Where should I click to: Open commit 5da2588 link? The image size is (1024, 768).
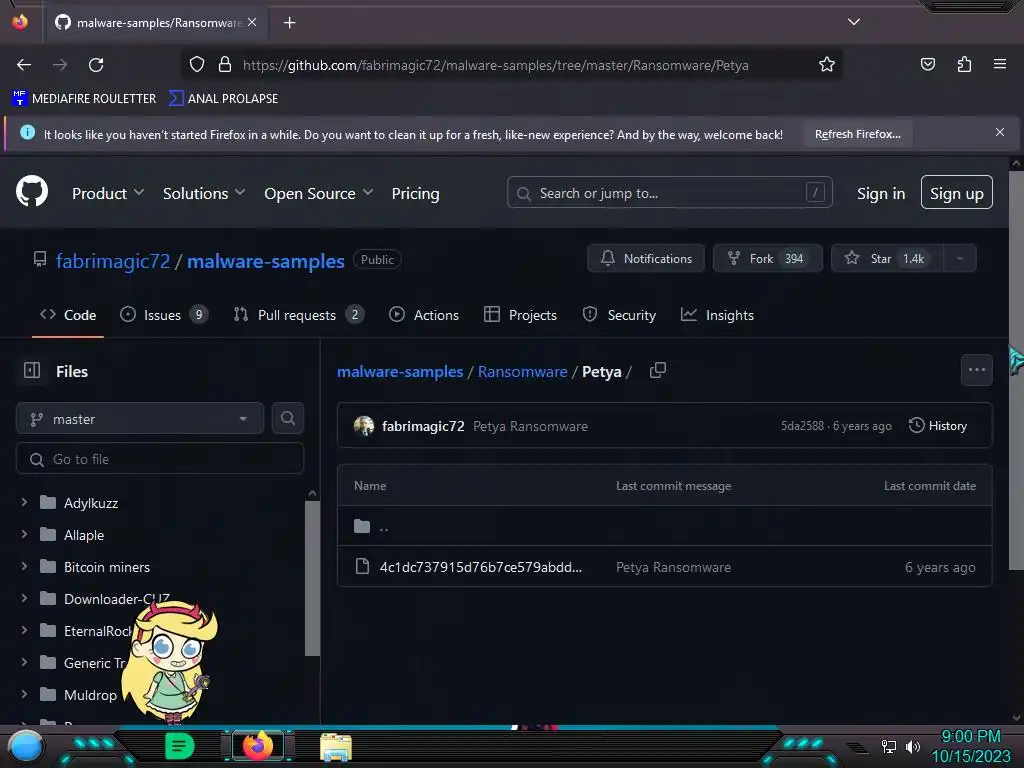tap(802, 426)
